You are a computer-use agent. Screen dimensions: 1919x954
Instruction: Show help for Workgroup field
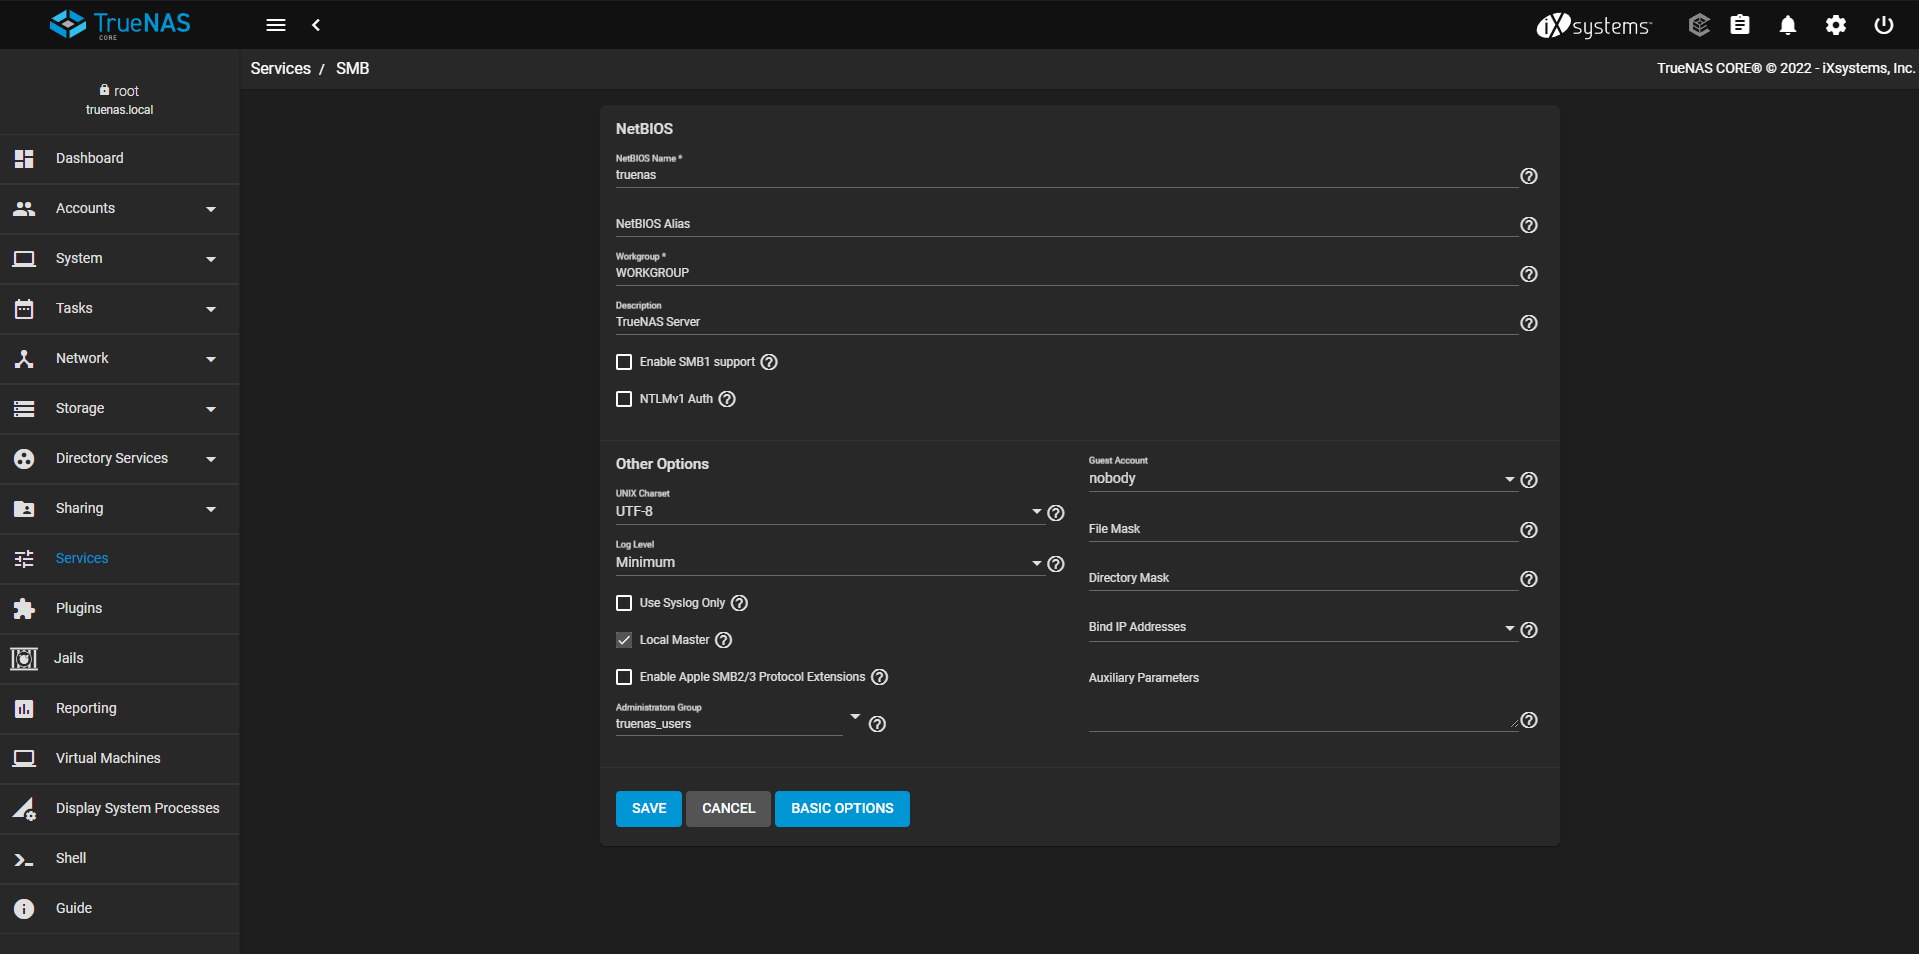[x=1529, y=274]
